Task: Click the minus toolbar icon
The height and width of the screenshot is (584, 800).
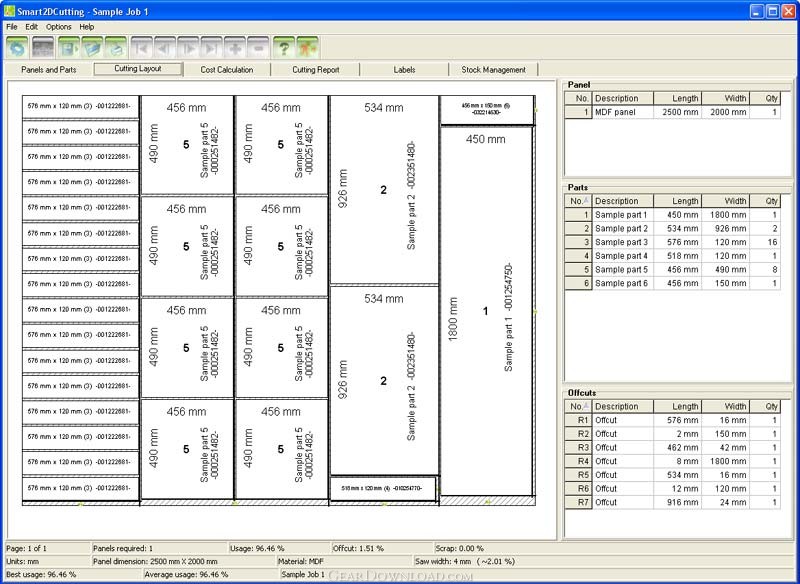Action: pyautogui.click(x=259, y=48)
